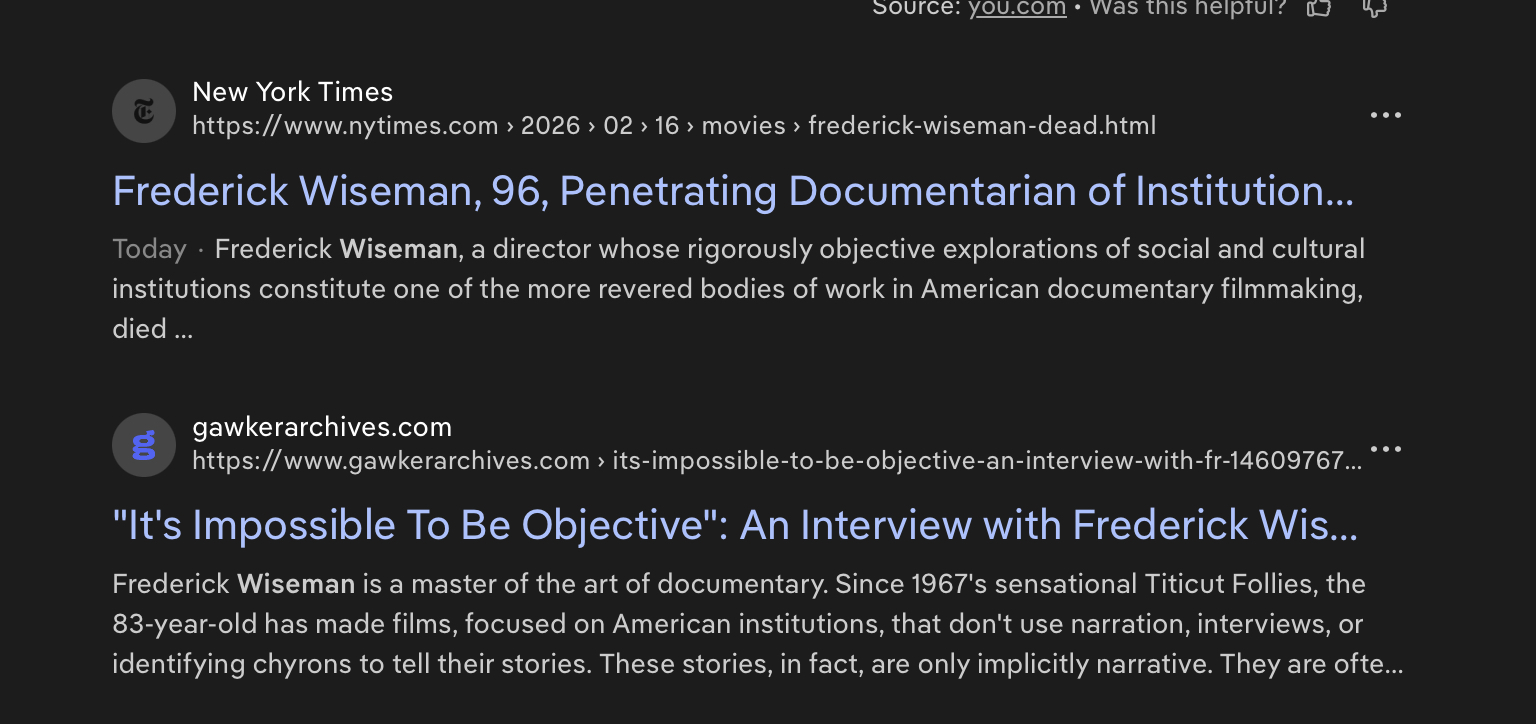The width and height of the screenshot is (1536, 724).
Task: Open more options for gawkerarchives.com result
Action: click(1385, 449)
